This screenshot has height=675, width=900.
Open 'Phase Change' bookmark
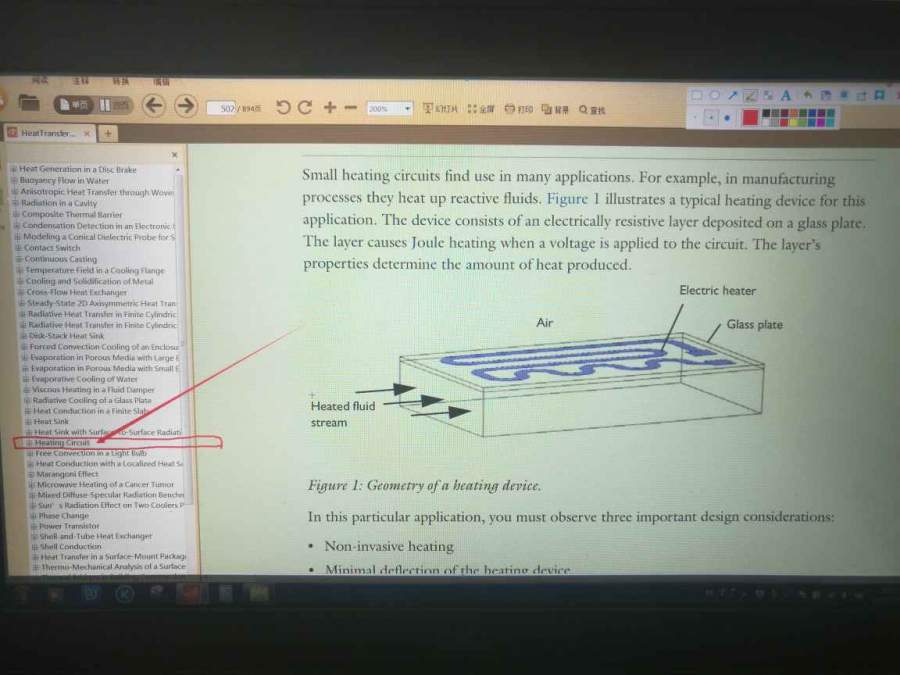[x=63, y=515]
